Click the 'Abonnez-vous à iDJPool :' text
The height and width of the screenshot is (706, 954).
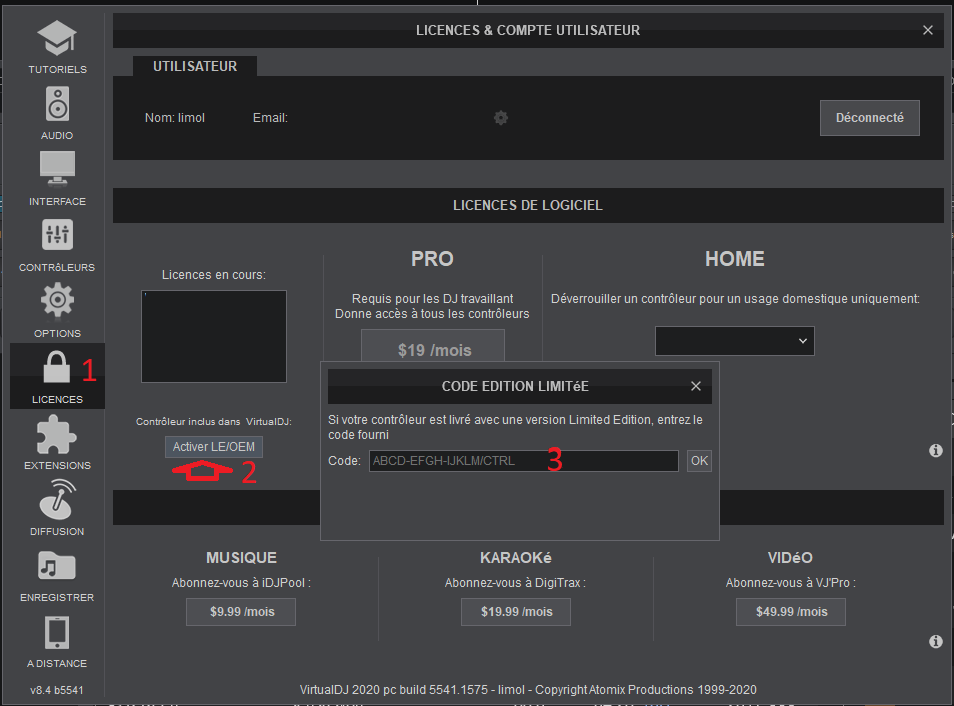click(241, 582)
